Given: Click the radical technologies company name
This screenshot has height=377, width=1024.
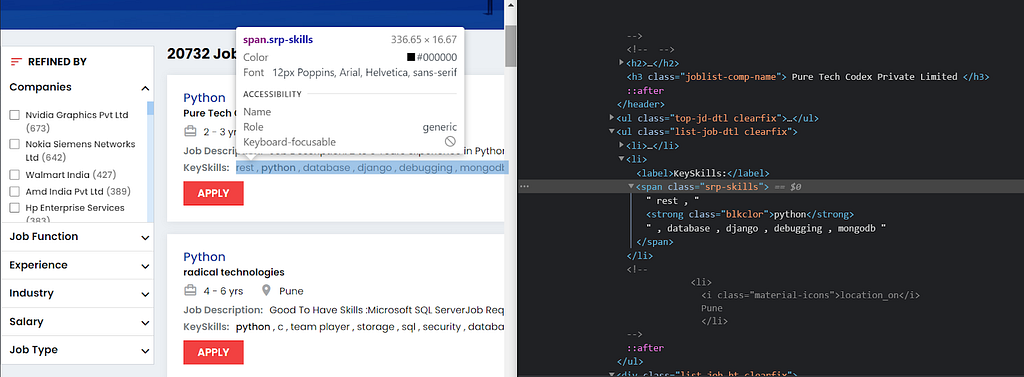Looking at the screenshot, I should 234,272.
